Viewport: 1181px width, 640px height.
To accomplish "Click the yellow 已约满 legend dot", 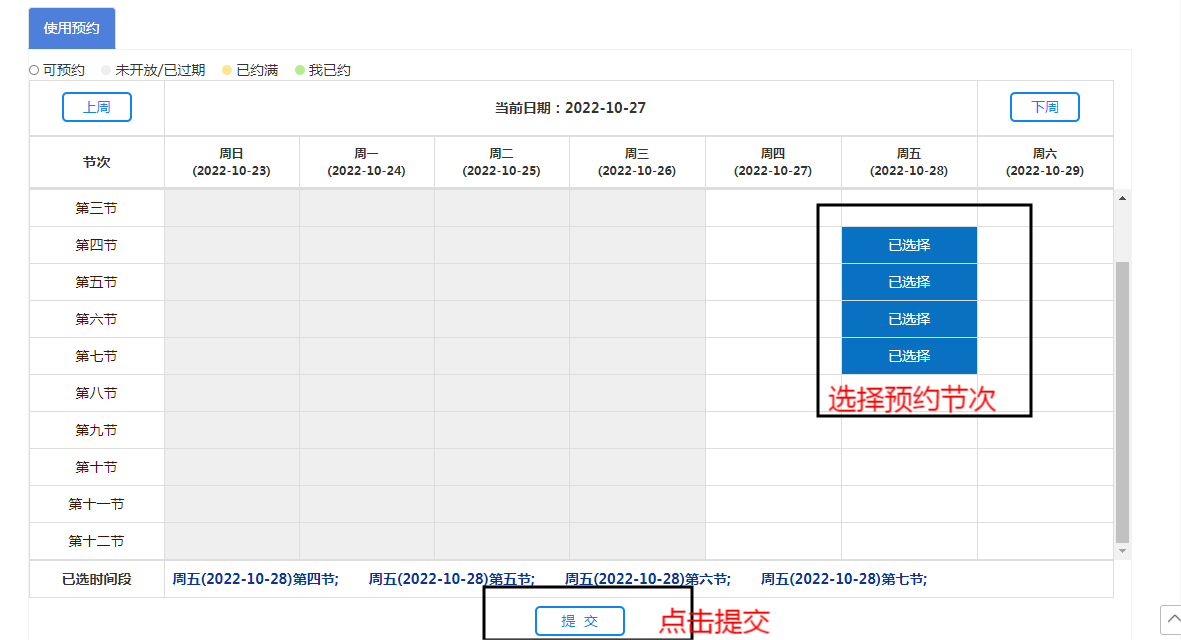I will point(227,70).
